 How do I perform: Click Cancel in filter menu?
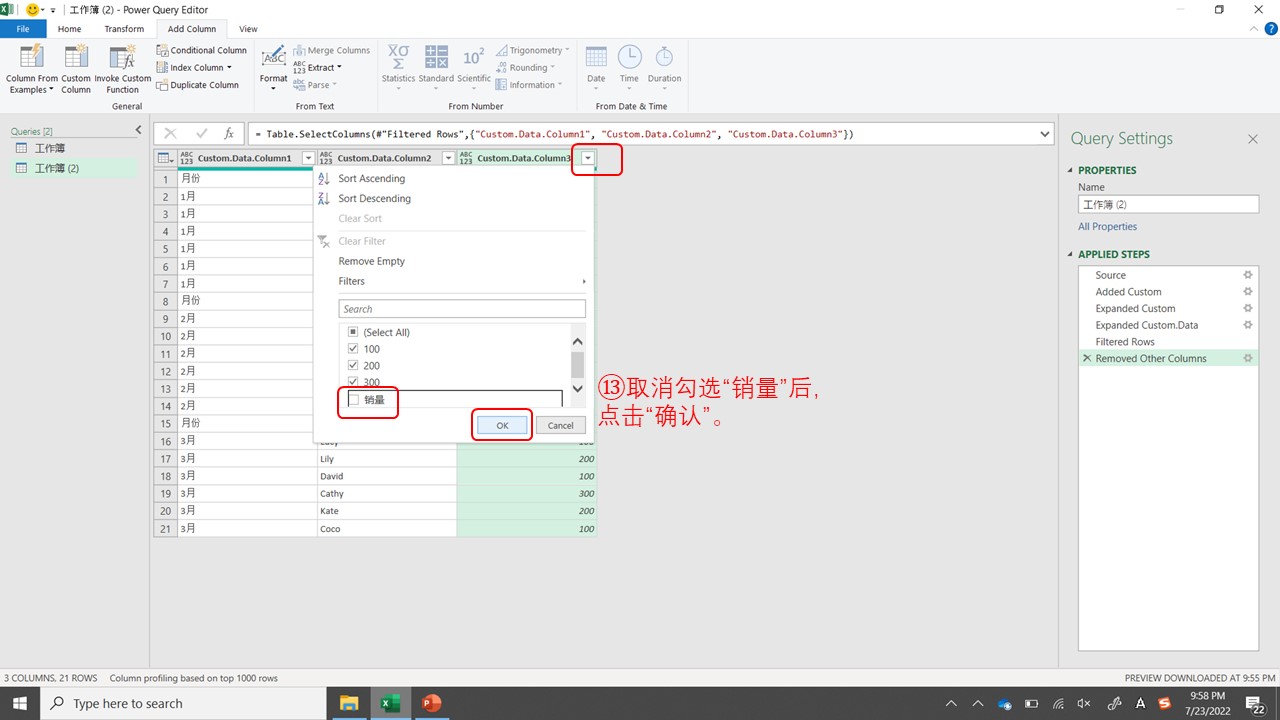561,425
